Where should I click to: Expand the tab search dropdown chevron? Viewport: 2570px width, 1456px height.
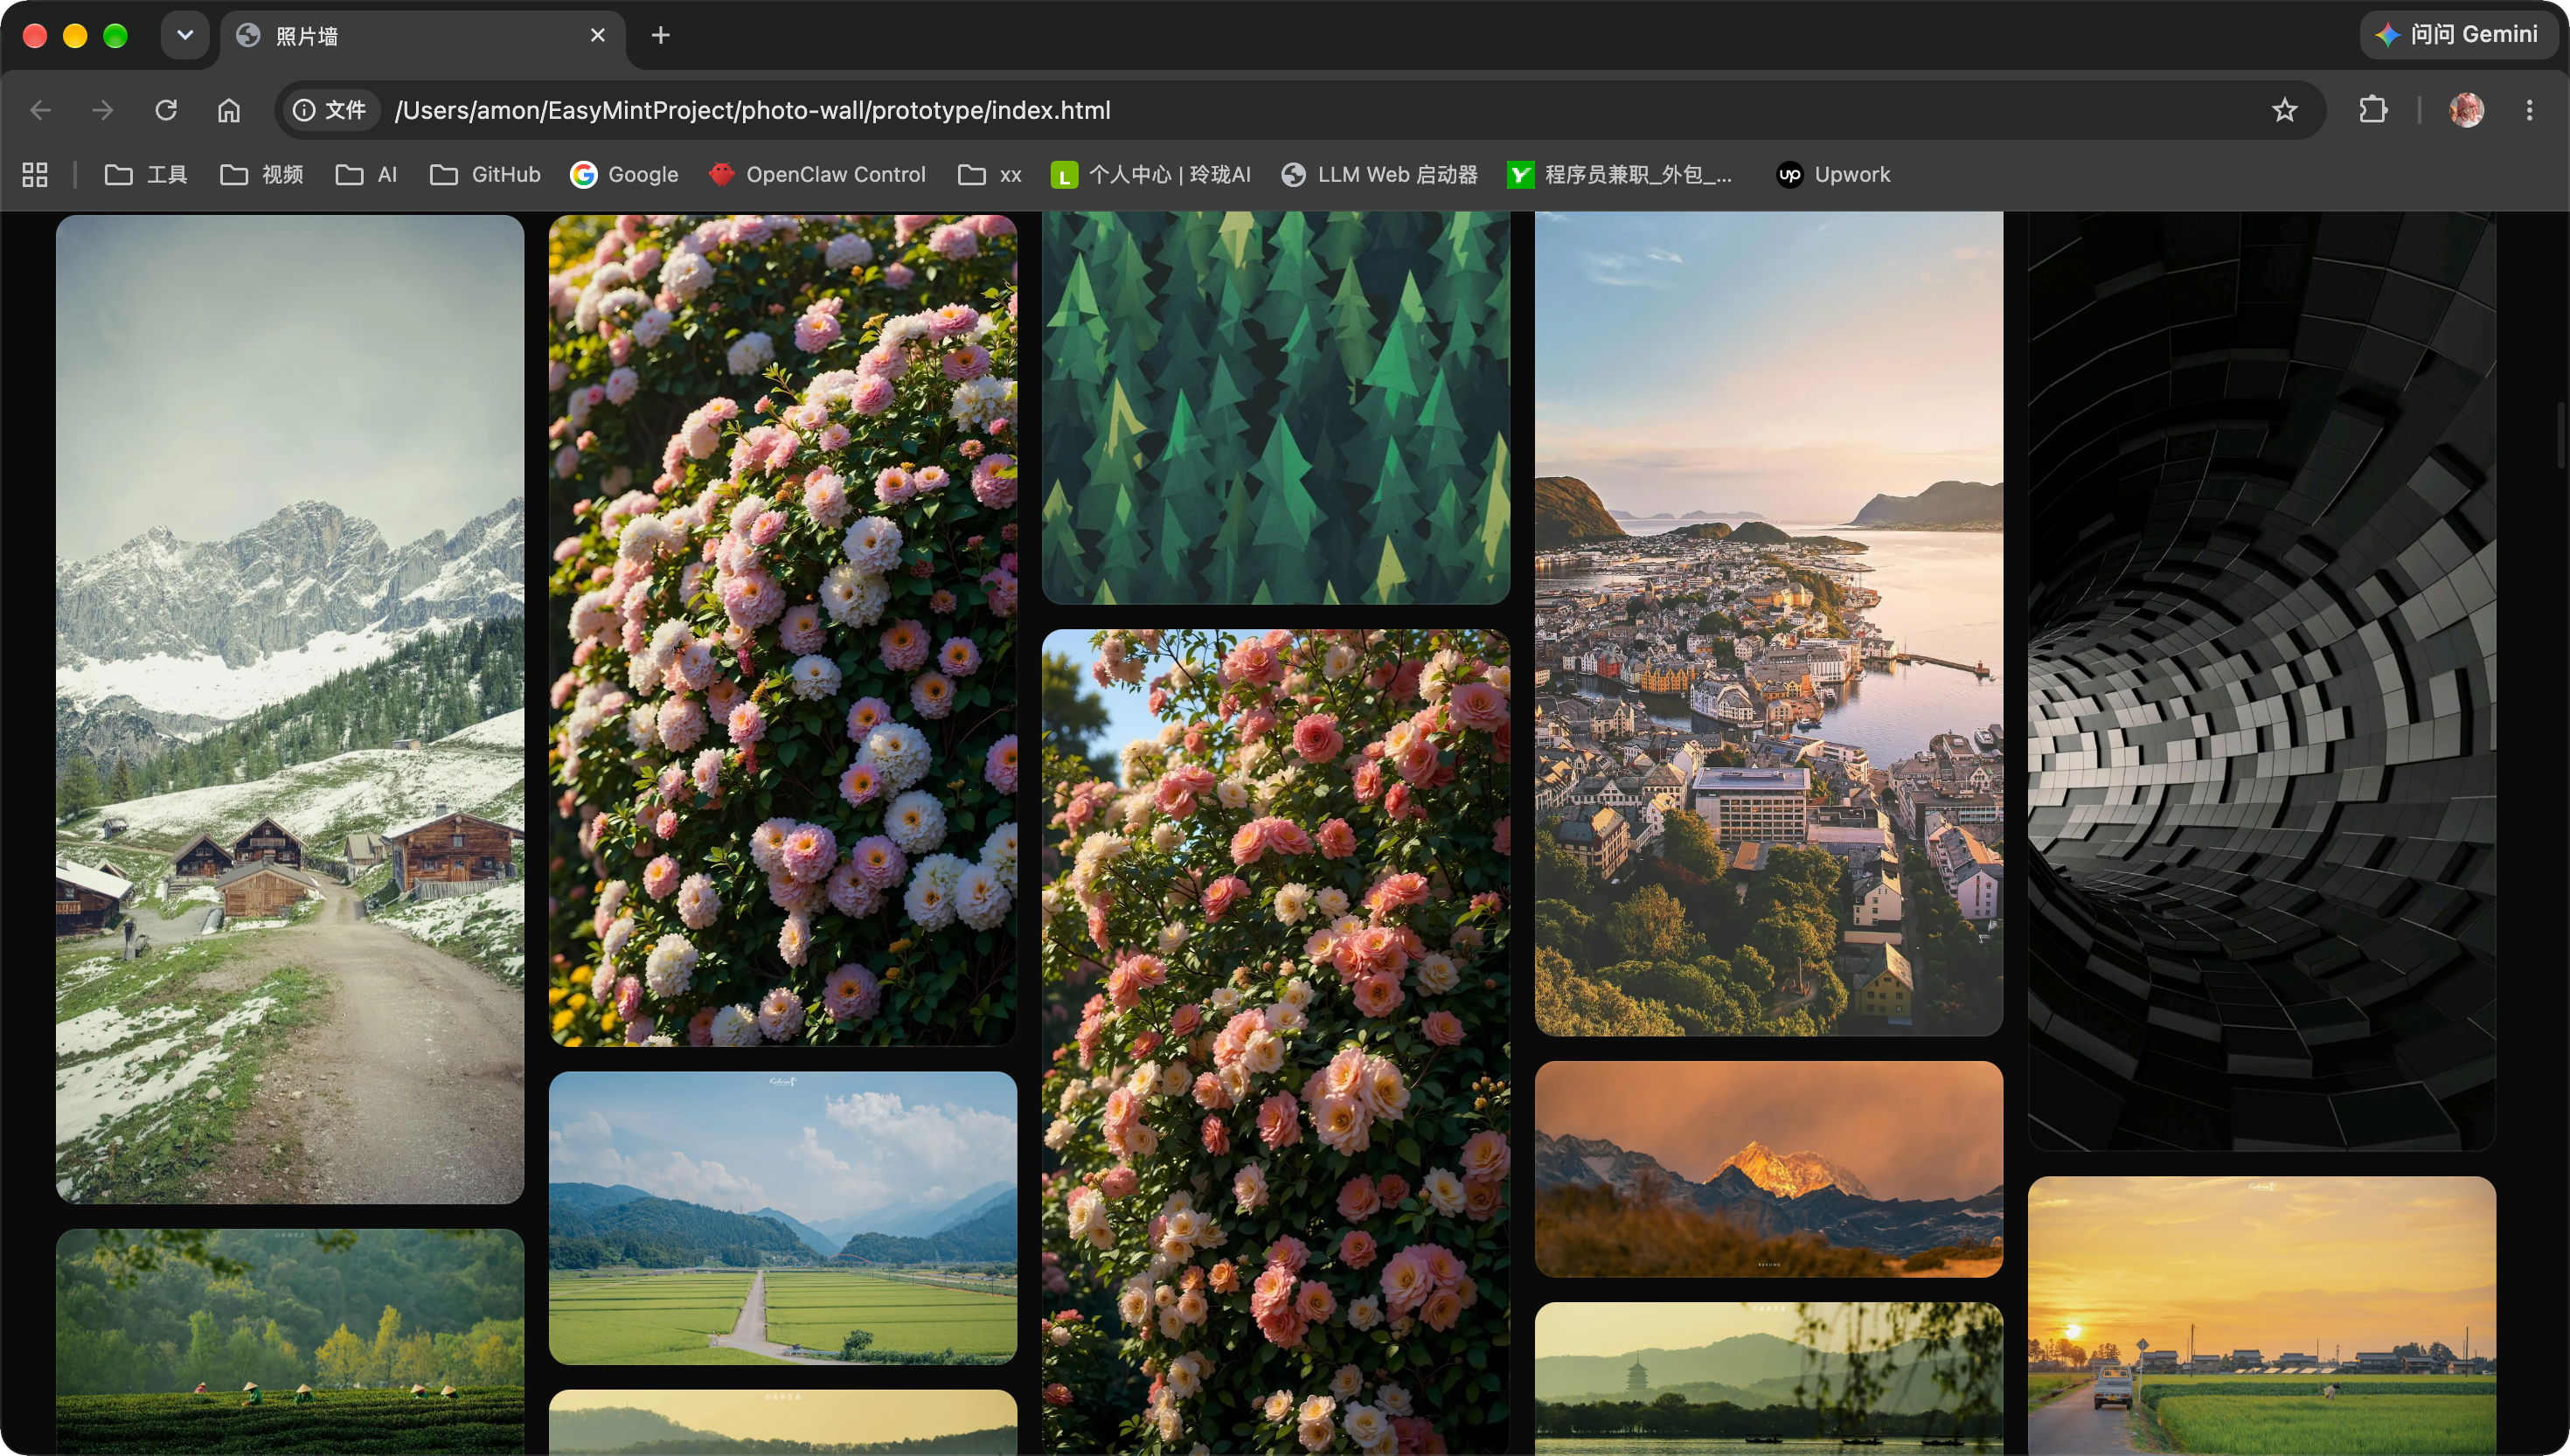coord(185,36)
